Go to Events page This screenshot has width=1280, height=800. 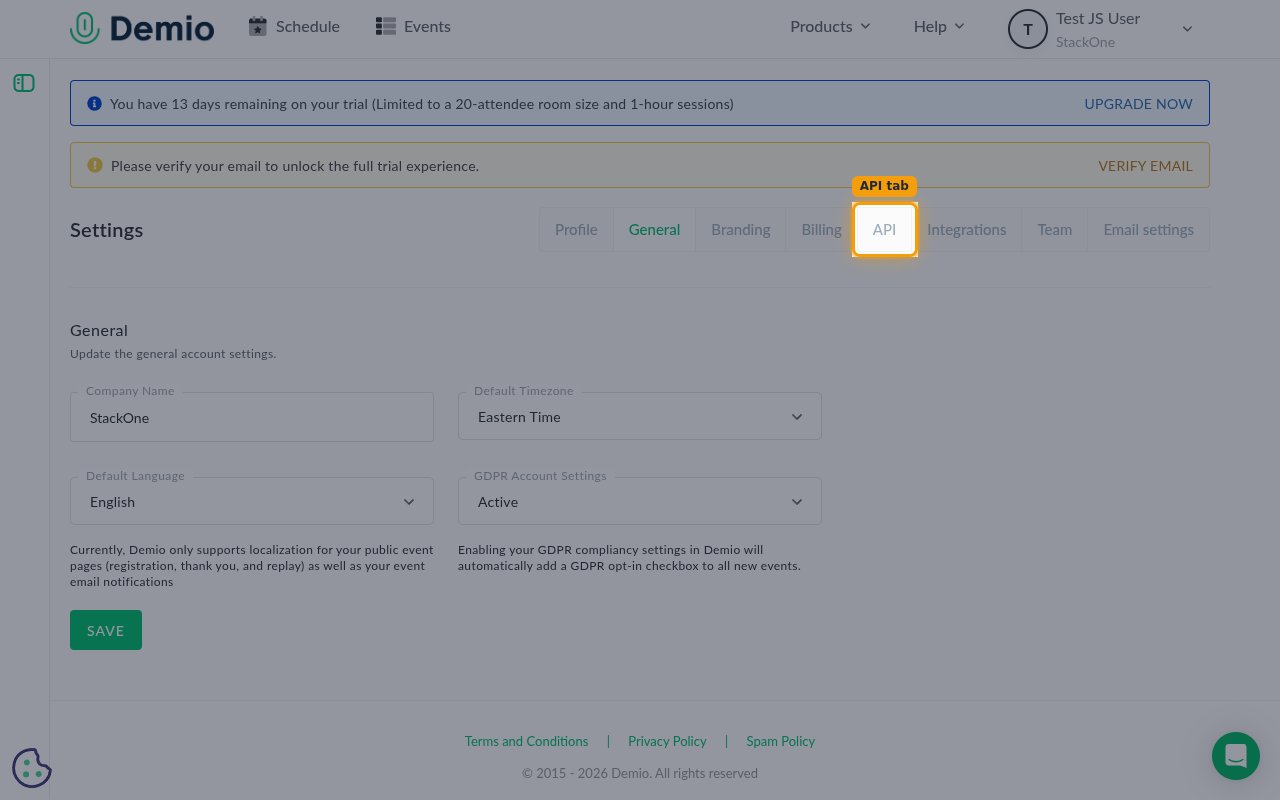[x=413, y=26]
